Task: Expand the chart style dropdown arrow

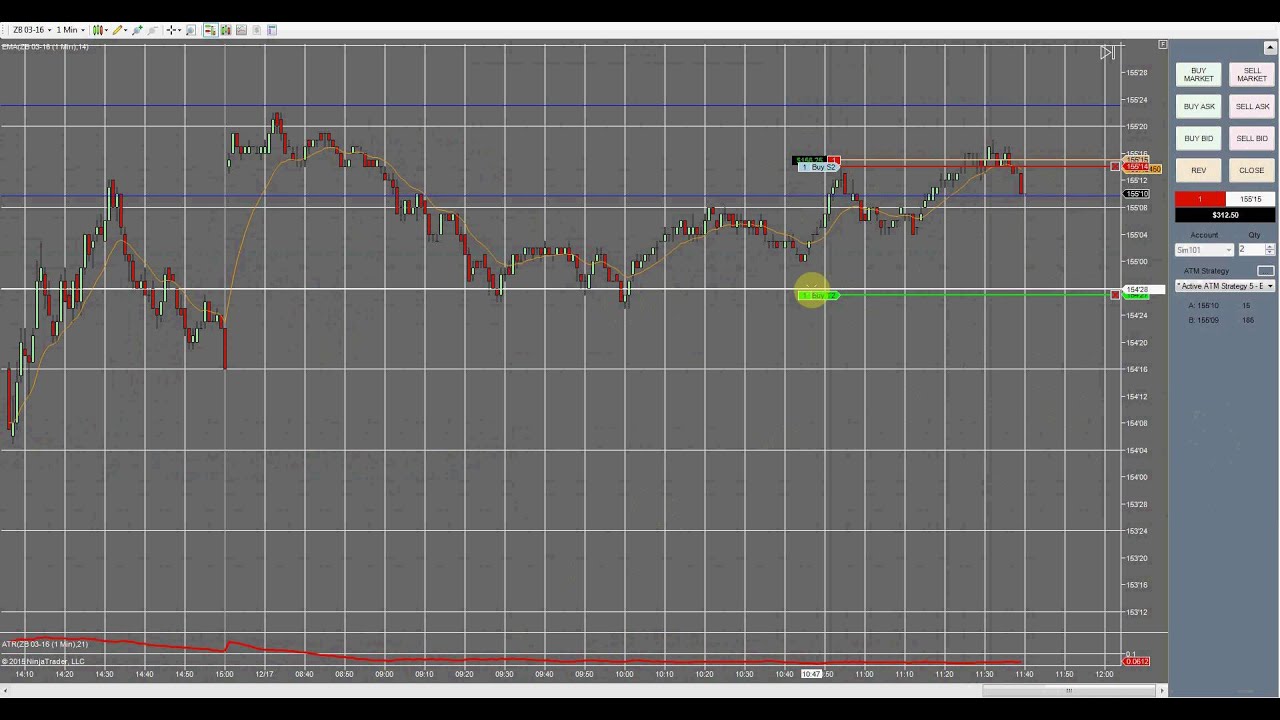Action: coord(107,30)
